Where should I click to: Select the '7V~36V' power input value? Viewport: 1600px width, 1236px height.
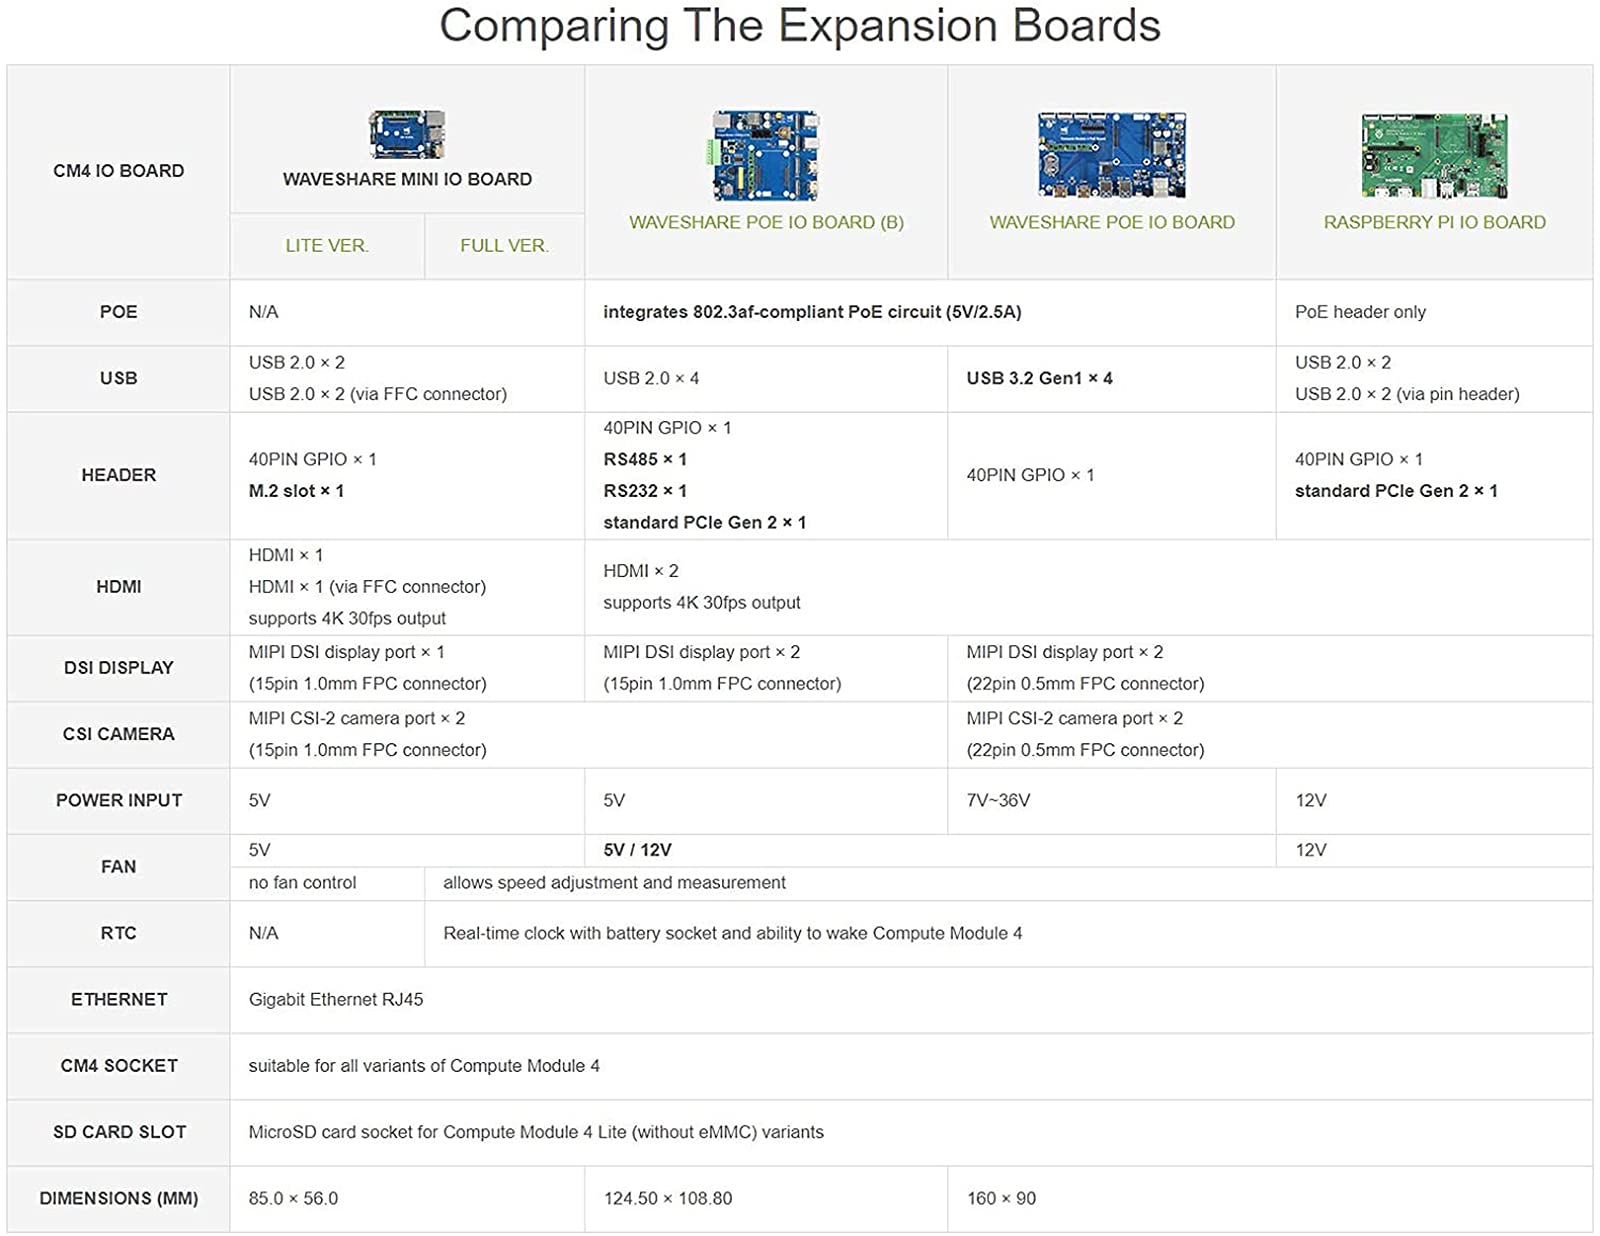tap(998, 800)
